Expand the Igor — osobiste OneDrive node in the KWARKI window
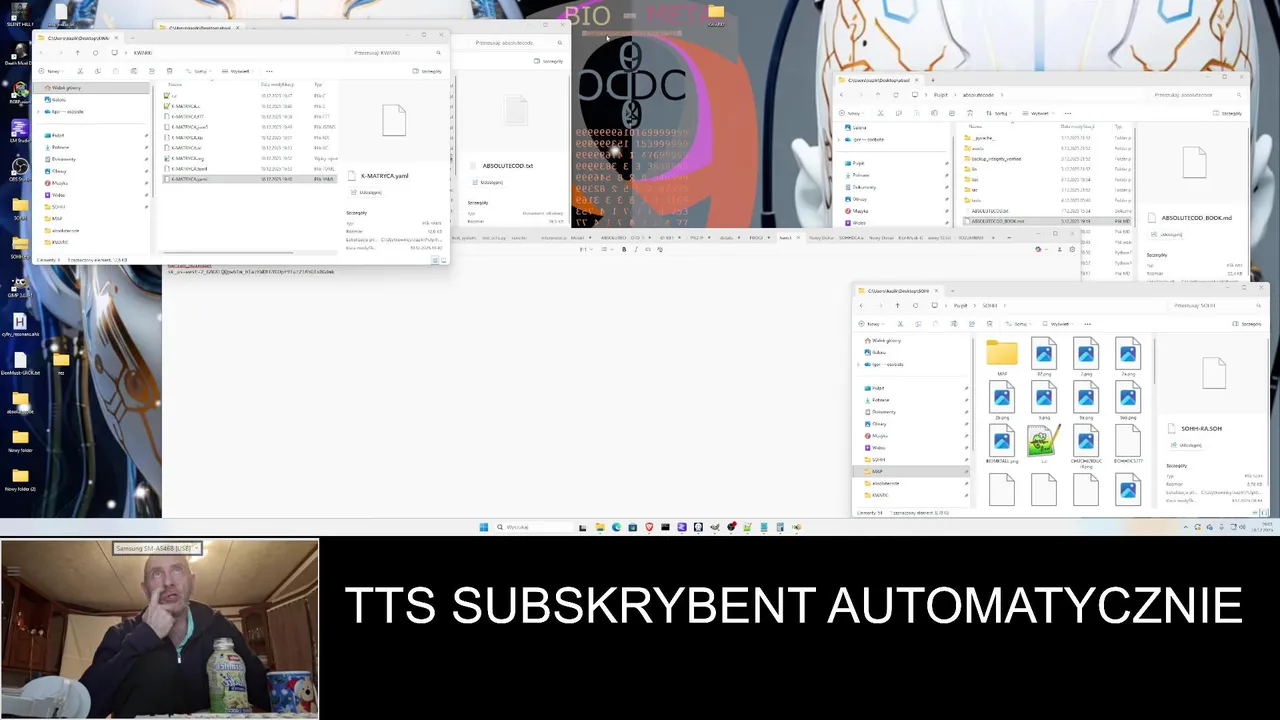 (x=38, y=111)
